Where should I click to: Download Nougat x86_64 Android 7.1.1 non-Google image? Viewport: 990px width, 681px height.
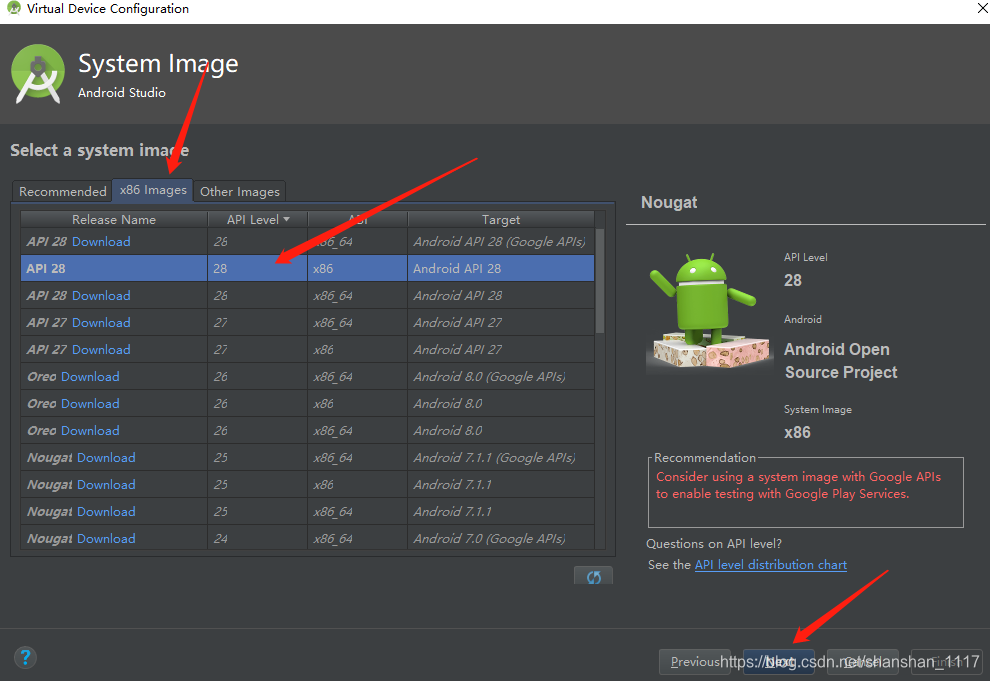click(106, 512)
